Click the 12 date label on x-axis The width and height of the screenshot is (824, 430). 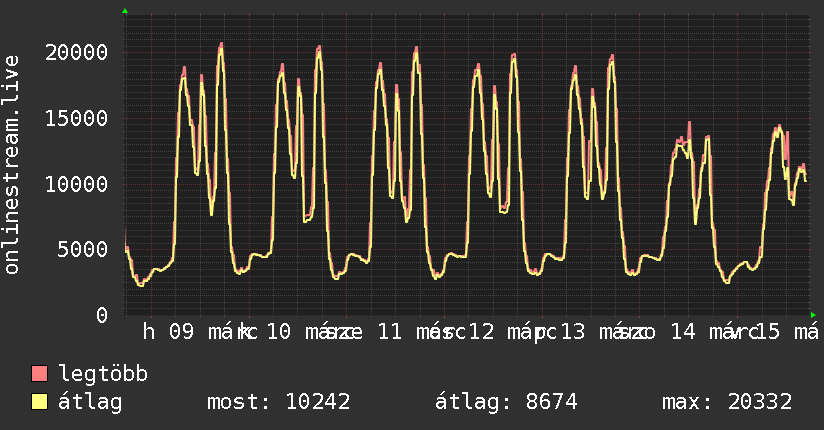[481, 332]
